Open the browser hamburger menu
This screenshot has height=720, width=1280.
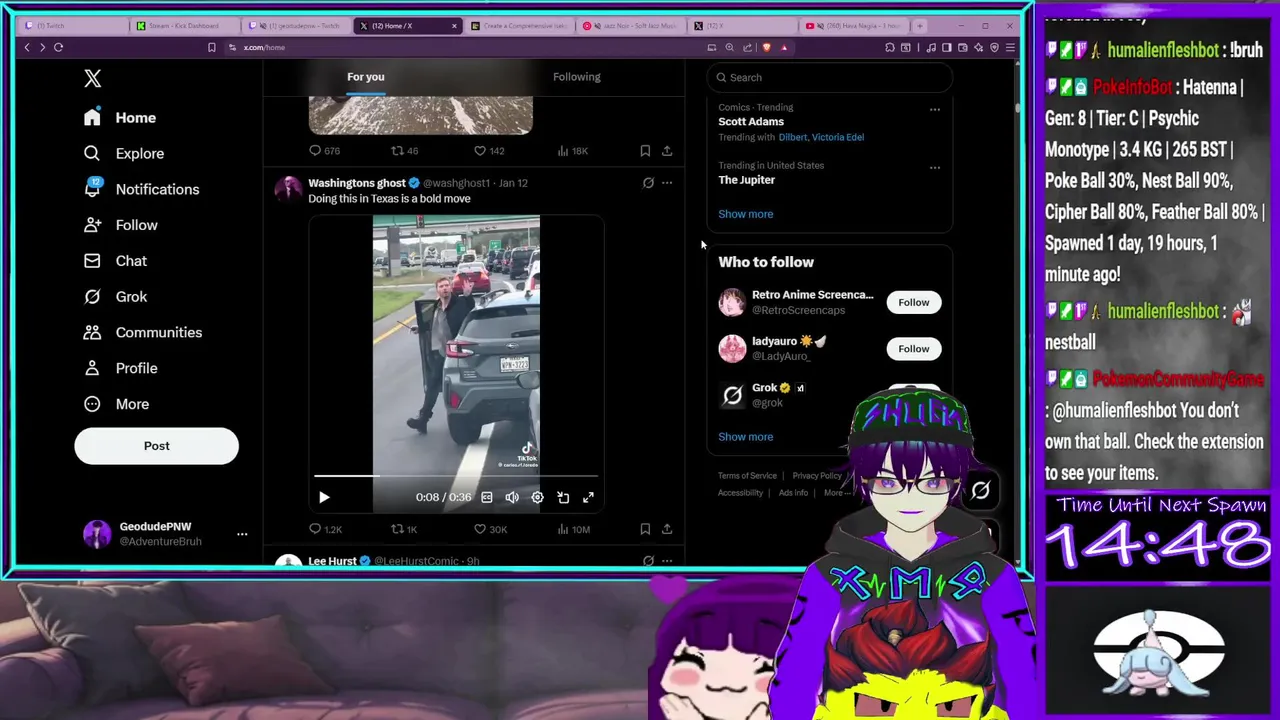point(1010,47)
